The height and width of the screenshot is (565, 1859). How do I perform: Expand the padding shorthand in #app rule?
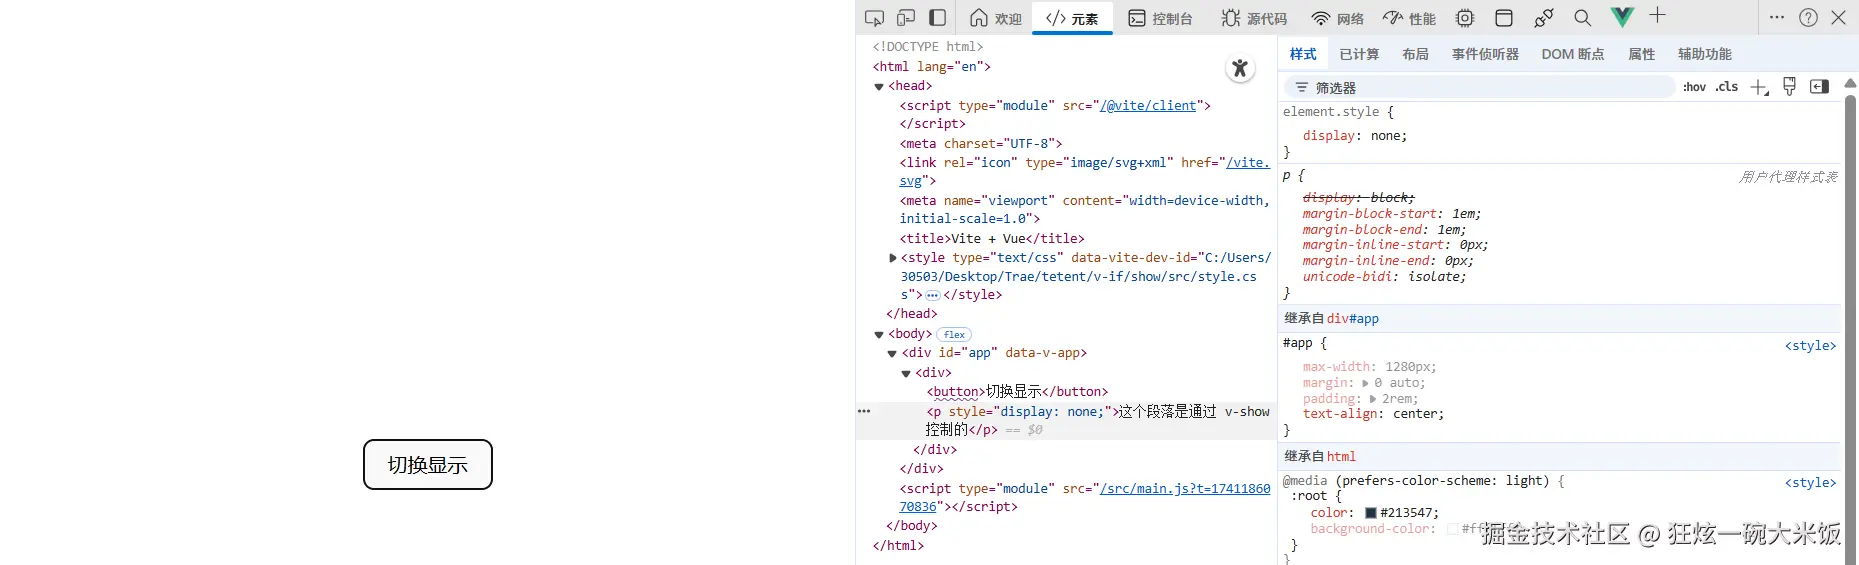[x=1373, y=399]
